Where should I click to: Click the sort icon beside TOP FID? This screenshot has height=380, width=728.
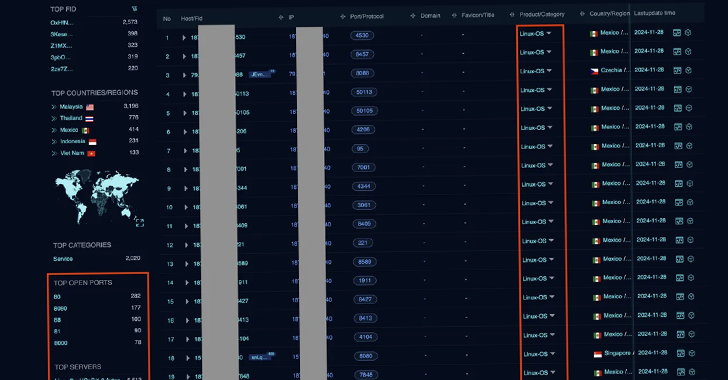[134, 9]
